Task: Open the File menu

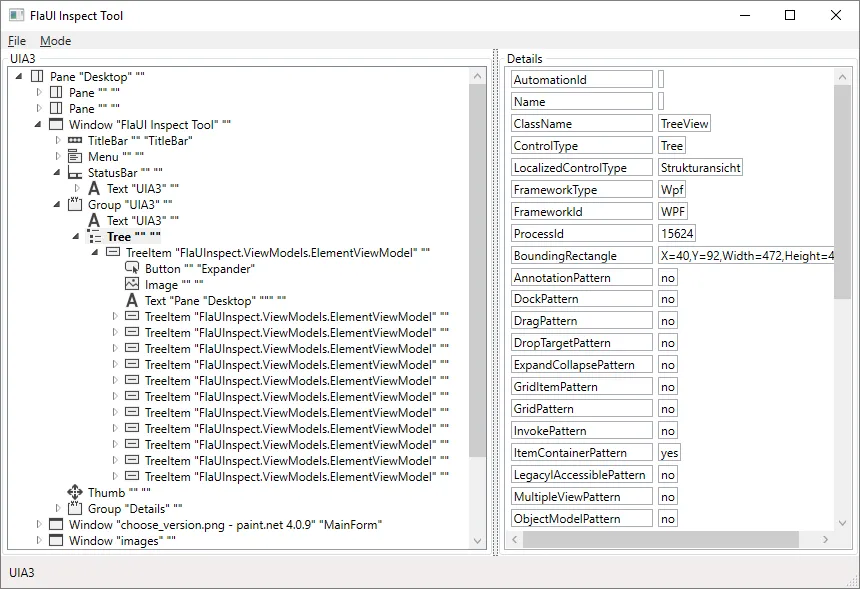Action: (x=16, y=40)
